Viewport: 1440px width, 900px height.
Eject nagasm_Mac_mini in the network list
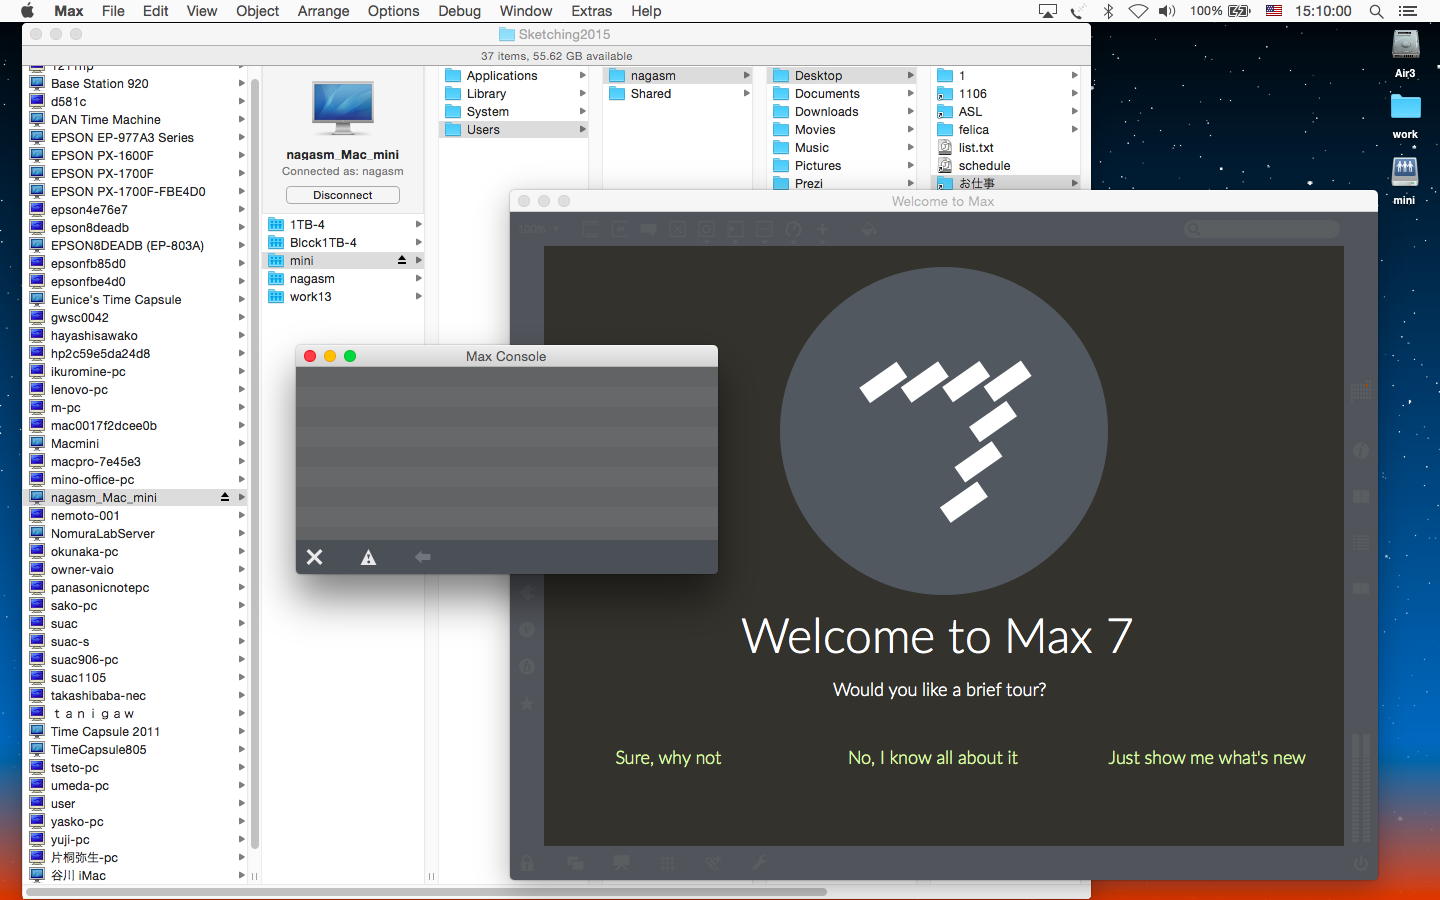click(x=225, y=497)
